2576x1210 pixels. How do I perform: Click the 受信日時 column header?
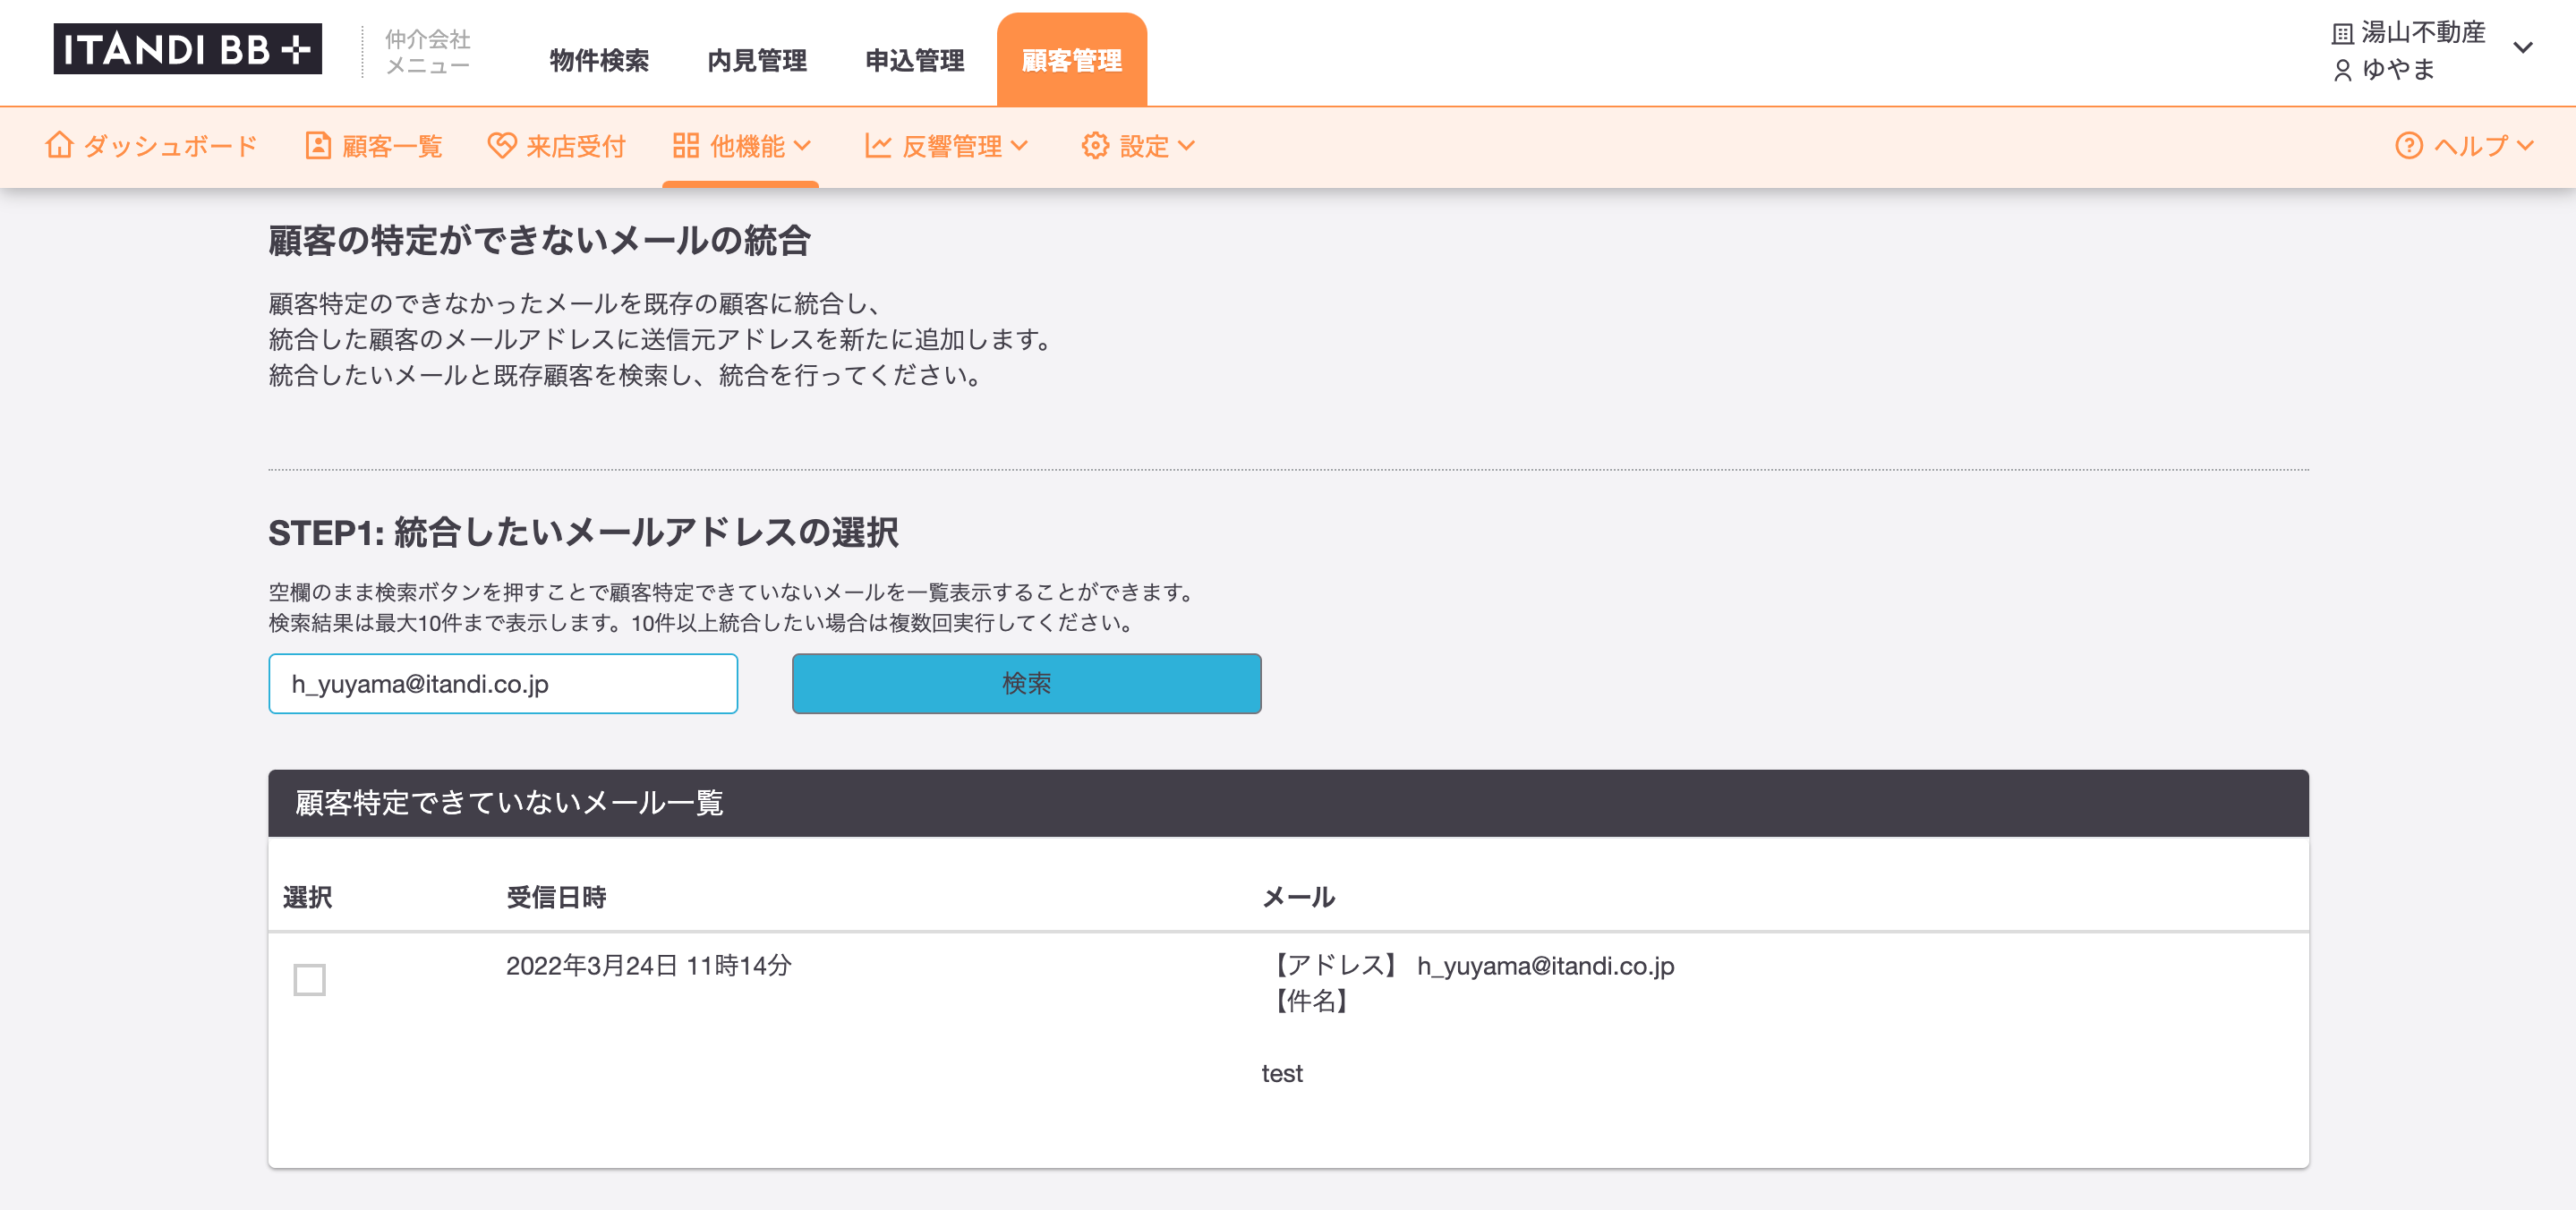556,897
